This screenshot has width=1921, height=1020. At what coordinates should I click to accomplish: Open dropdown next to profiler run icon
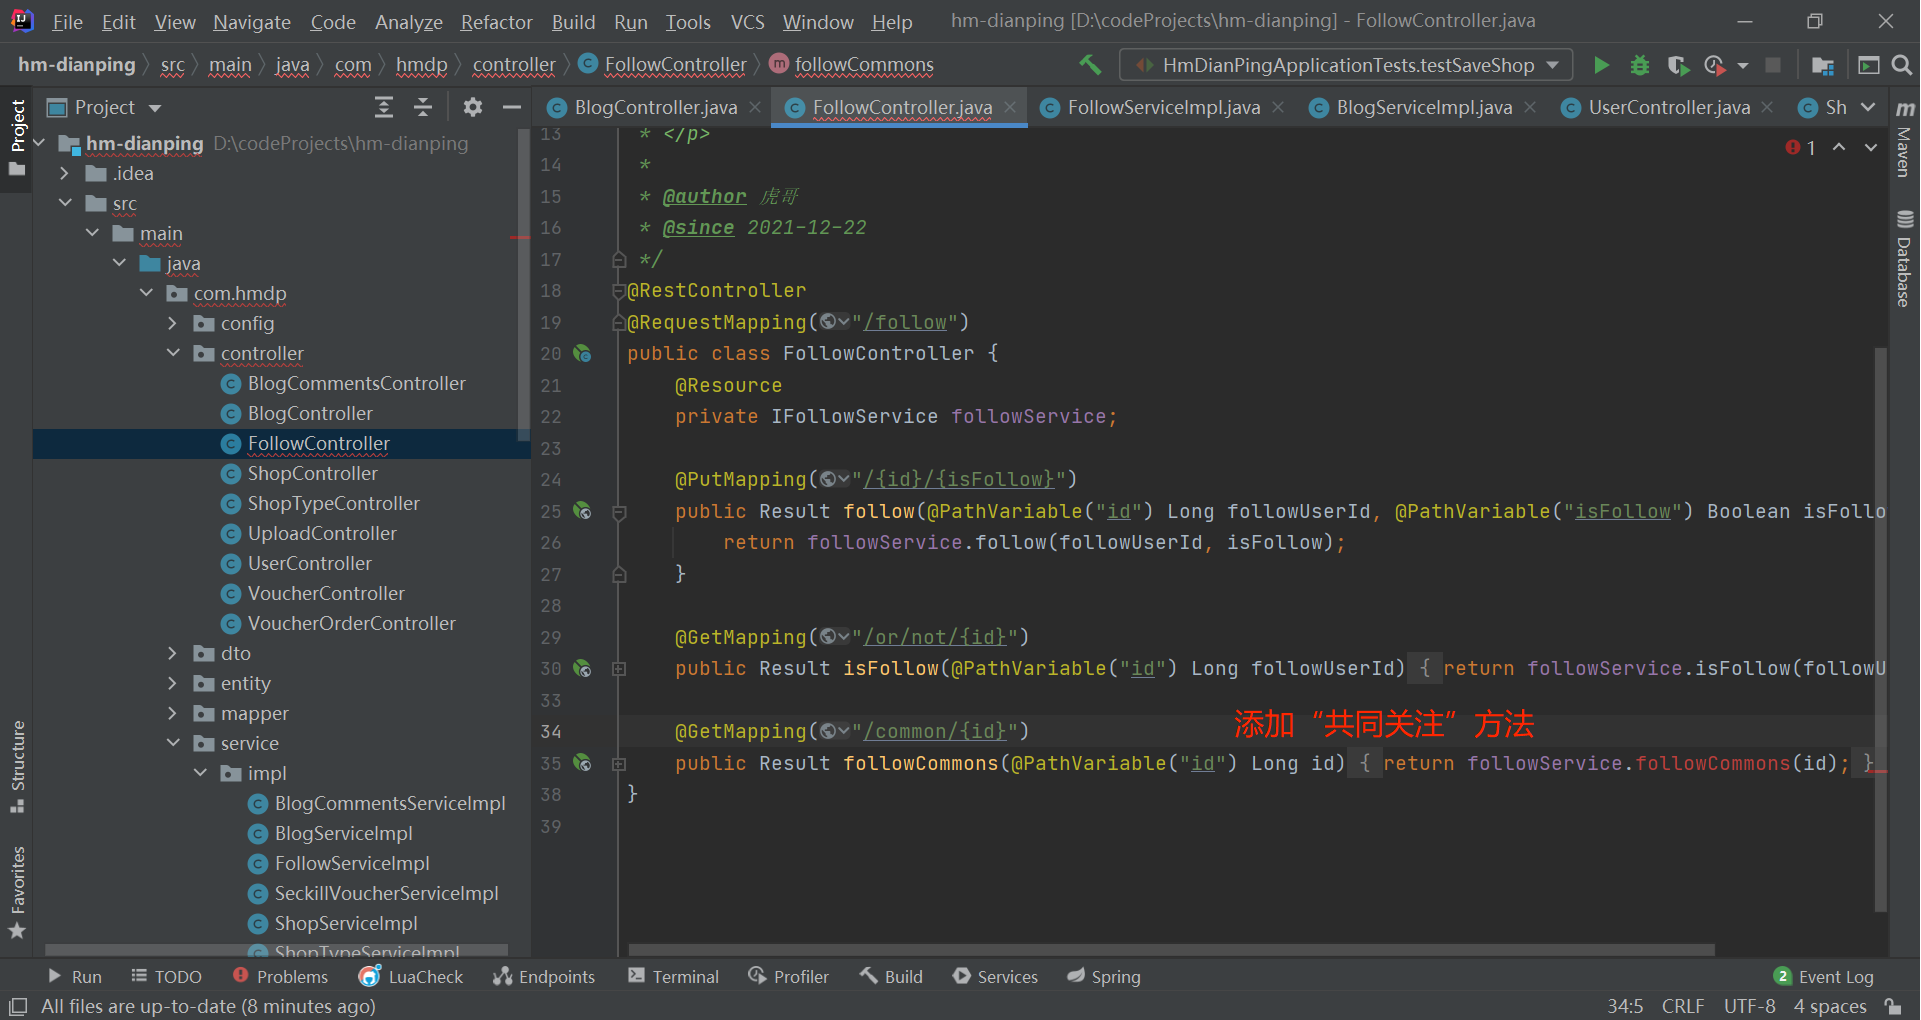1743,65
